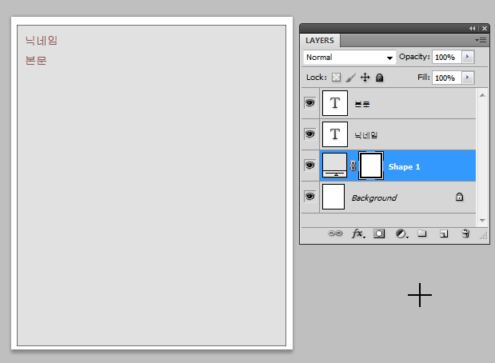Click the 본문 text on canvas
The height and width of the screenshot is (363, 495).
pos(36,61)
